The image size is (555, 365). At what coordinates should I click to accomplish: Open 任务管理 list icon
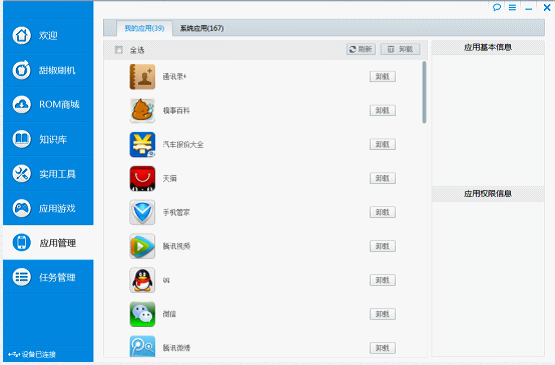tap(22, 277)
